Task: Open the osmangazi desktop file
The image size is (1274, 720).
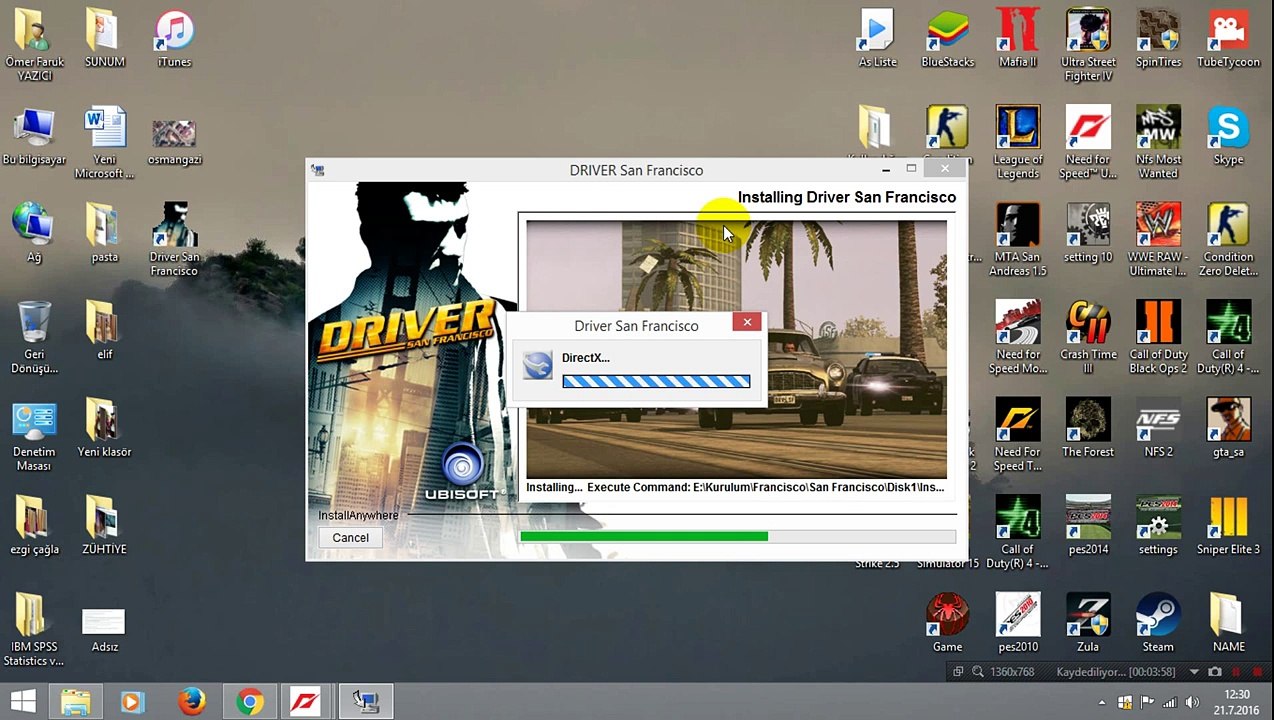Action: point(174,140)
